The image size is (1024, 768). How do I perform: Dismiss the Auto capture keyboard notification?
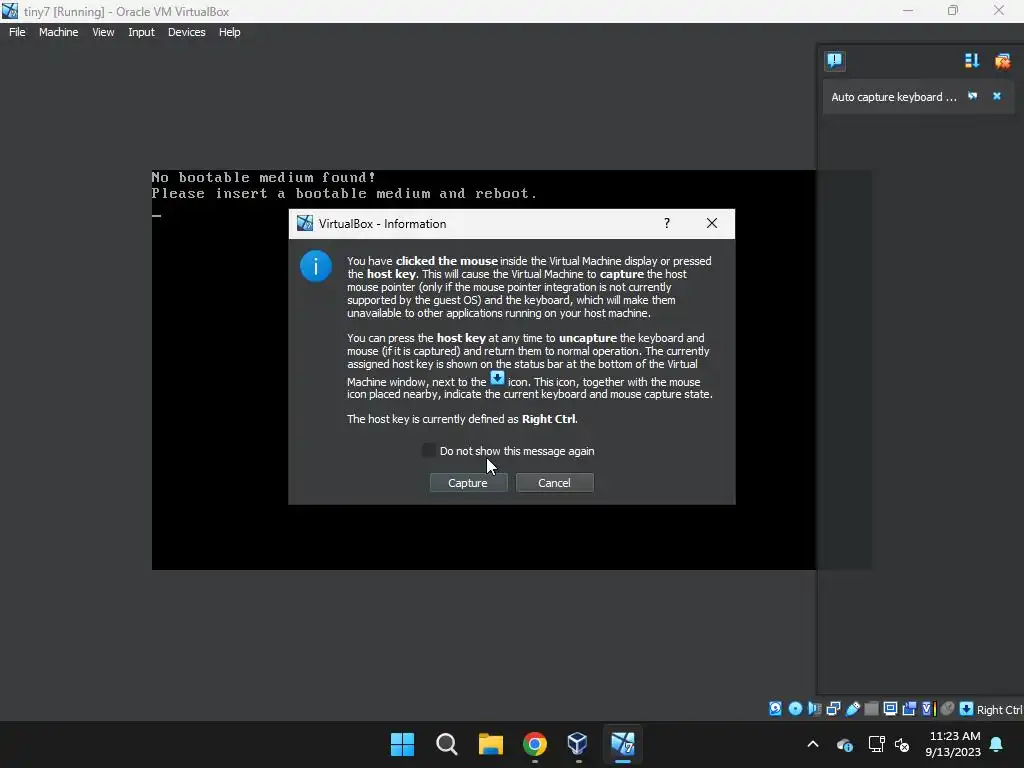(997, 96)
